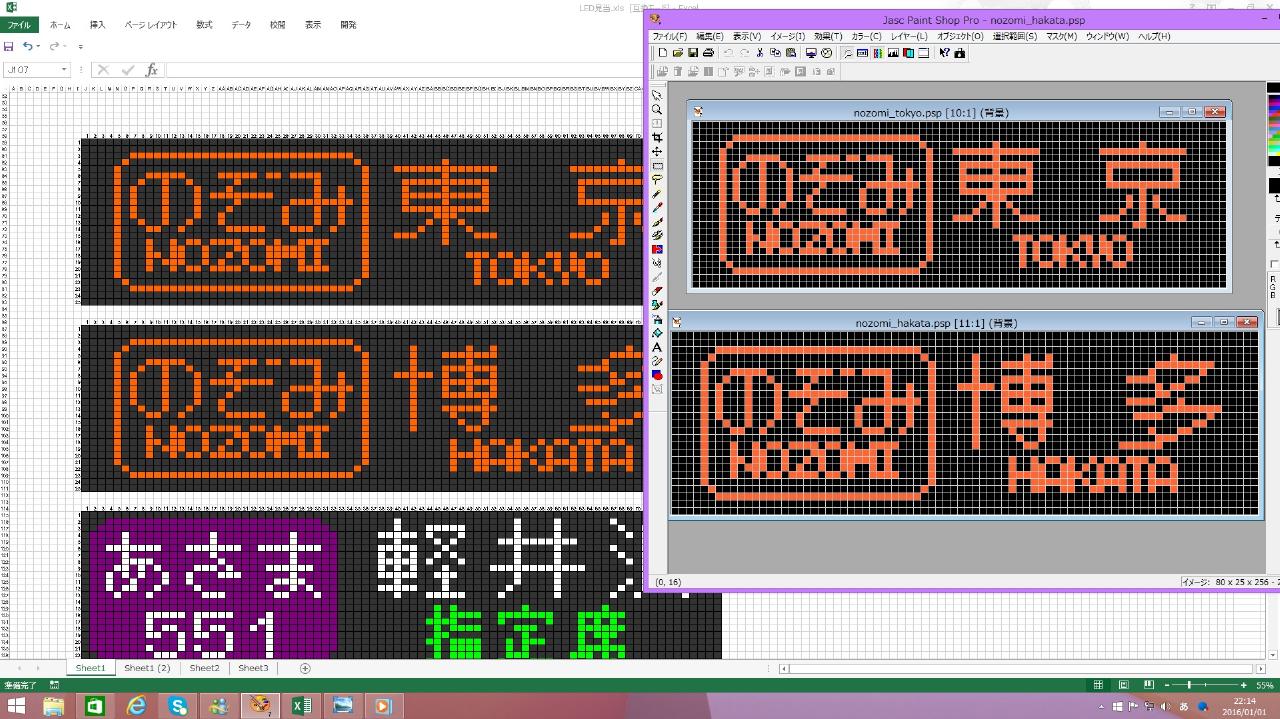The image size is (1280, 719).
Task: Select the Crop tool
Action: [x=657, y=138]
